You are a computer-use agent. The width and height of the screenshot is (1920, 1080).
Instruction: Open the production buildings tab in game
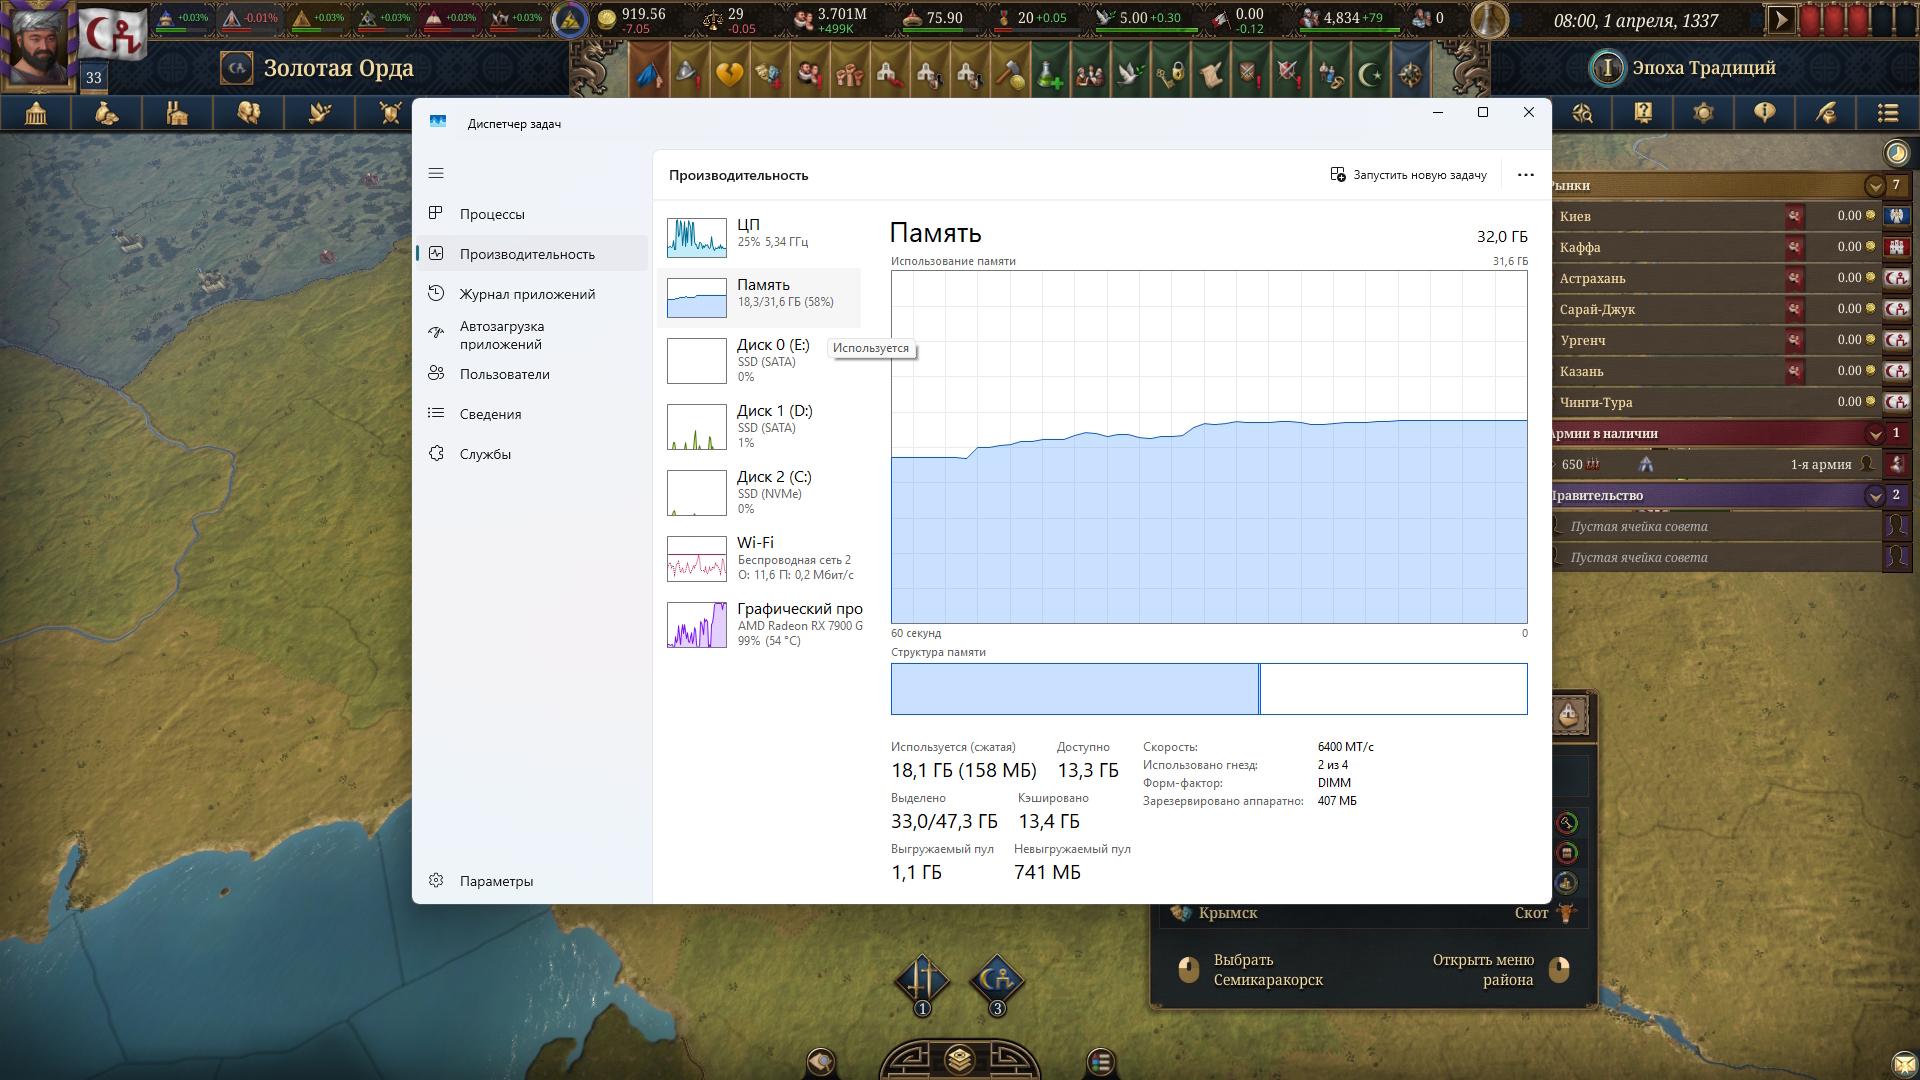(x=178, y=113)
